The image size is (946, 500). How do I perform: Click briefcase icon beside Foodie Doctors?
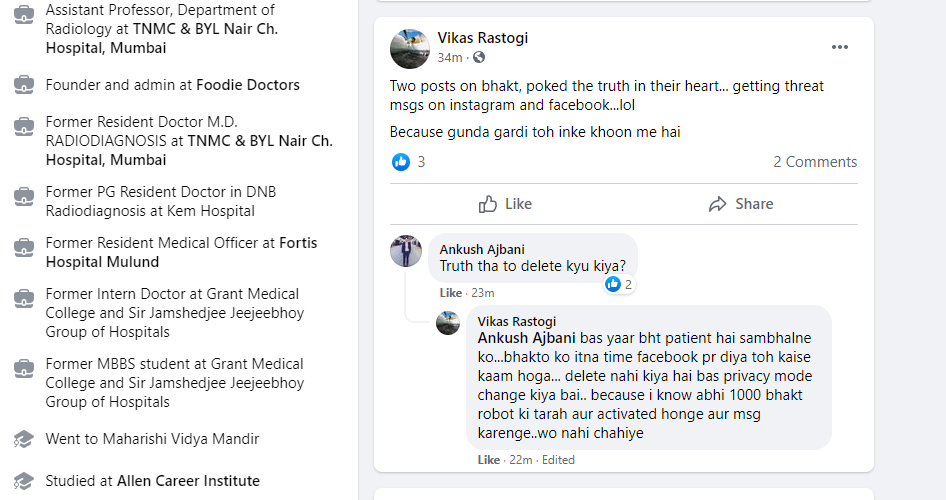23,86
